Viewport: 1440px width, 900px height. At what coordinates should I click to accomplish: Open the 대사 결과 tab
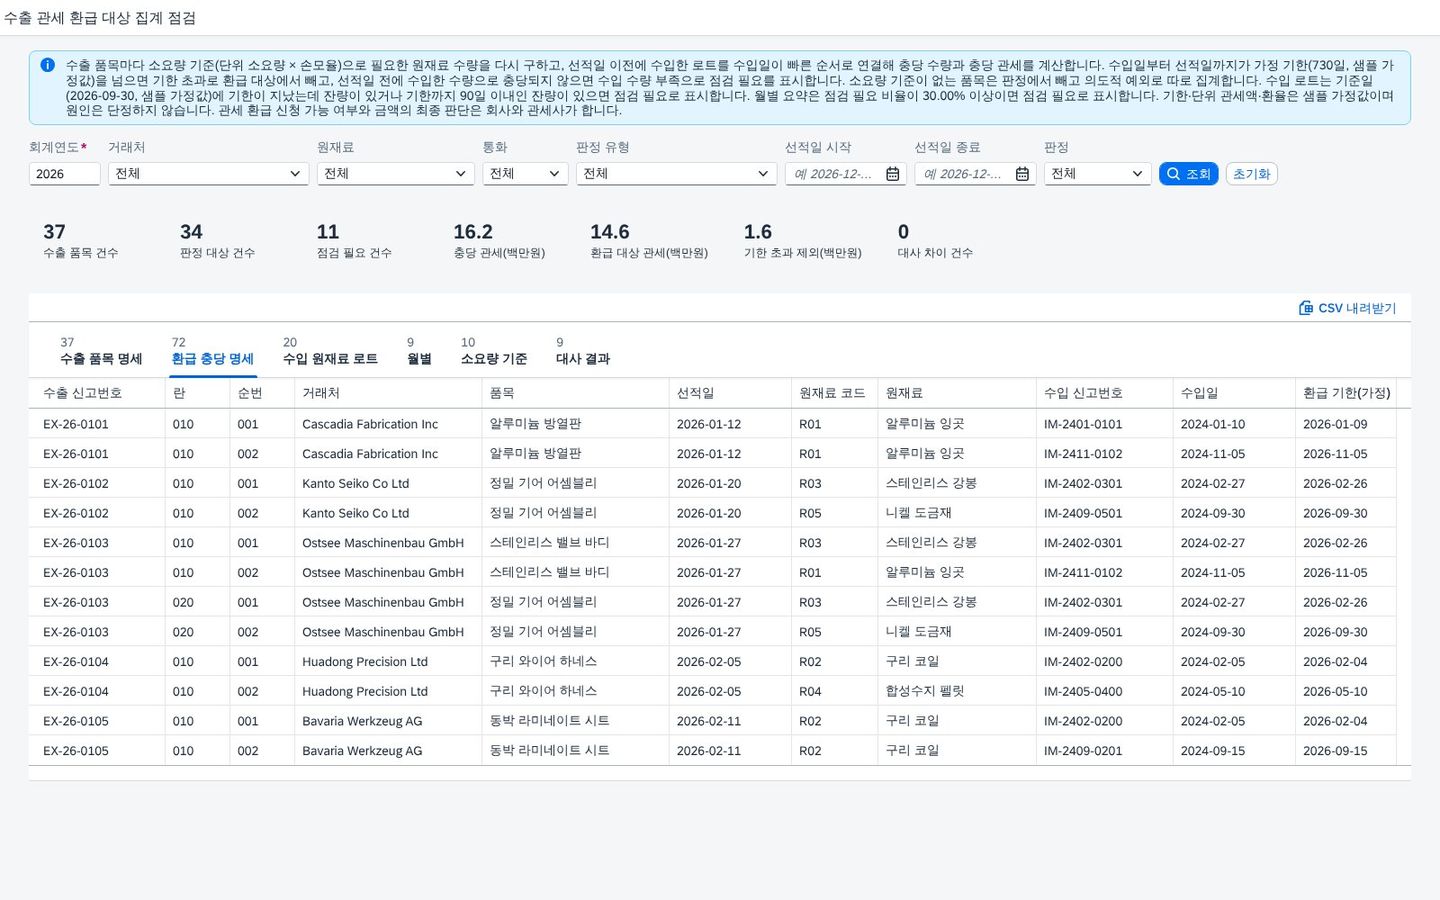click(x=582, y=351)
